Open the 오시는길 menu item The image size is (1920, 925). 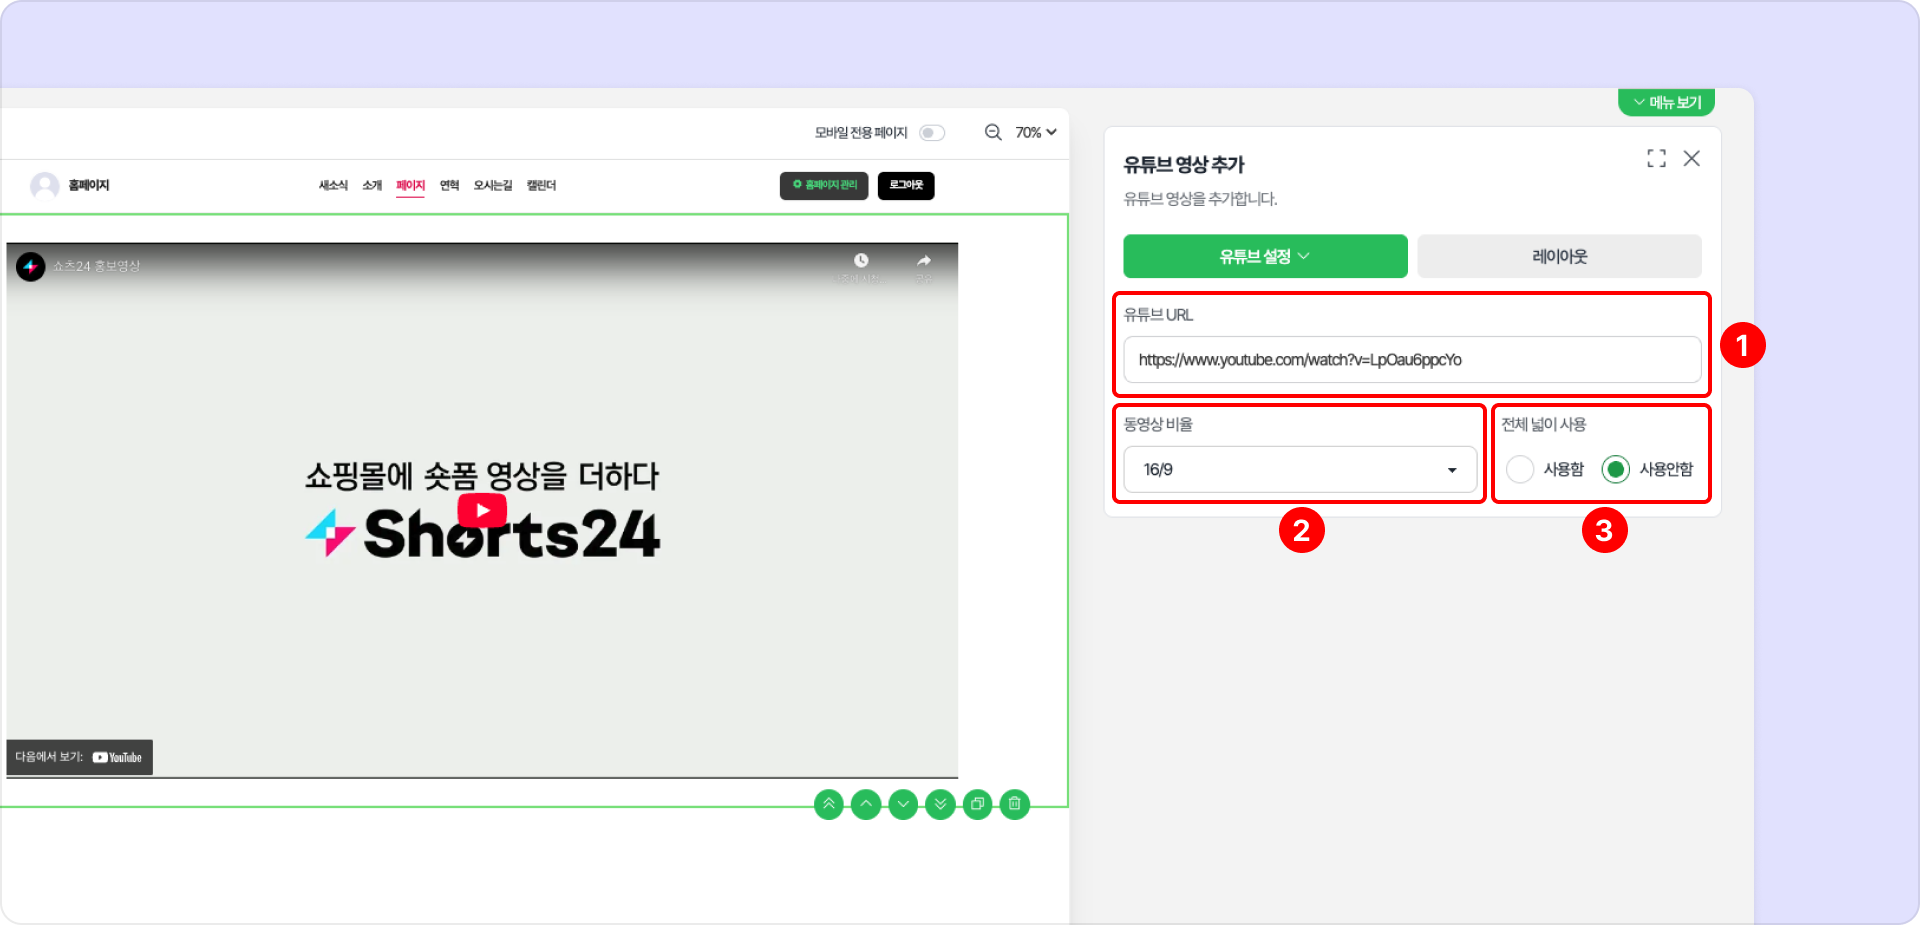pyautogui.click(x=493, y=185)
